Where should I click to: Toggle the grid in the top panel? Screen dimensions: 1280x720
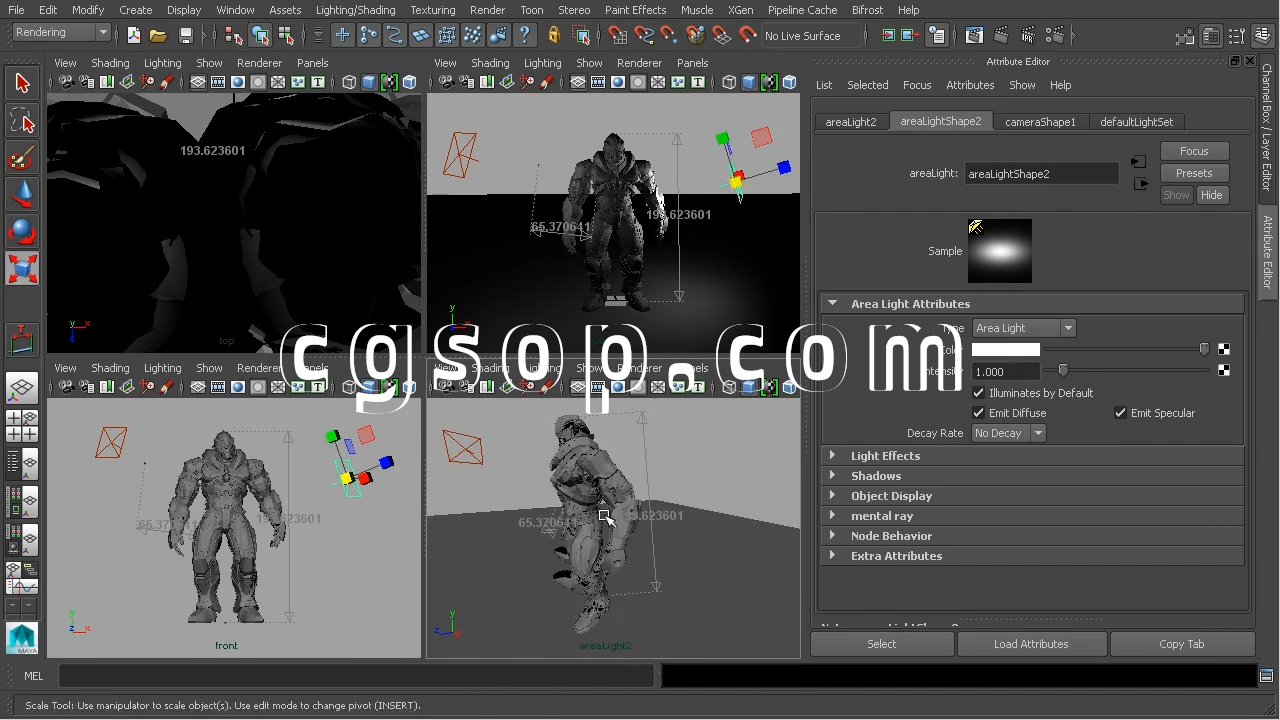(x=198, y=82)
